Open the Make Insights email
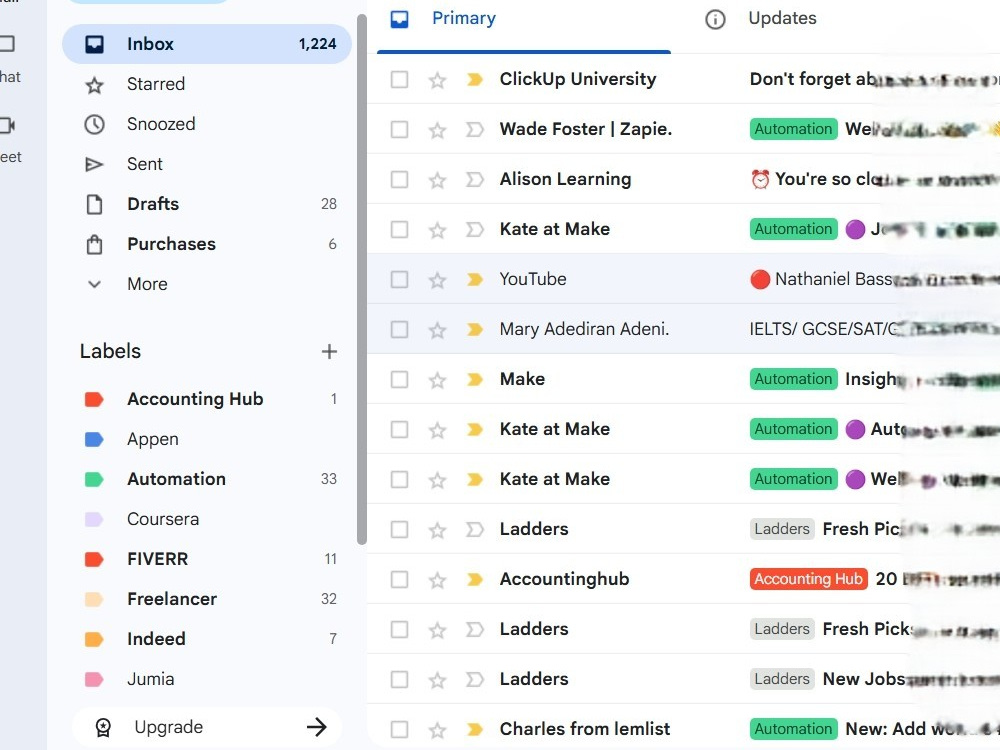The width and height of the screenshot is (1000, 750). coord(684,379)
